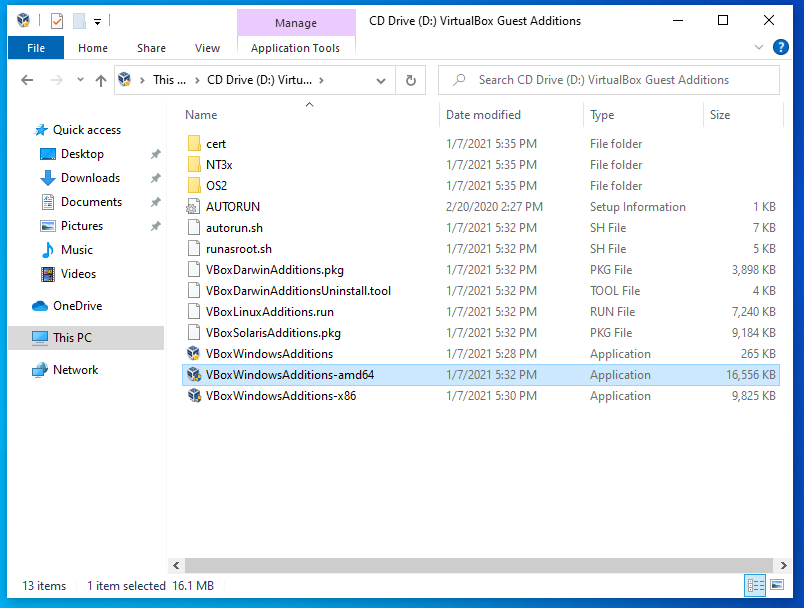This screenshot has width=804, height=608.
Task: Click the horizontal scrollbar track
Action: pyautogui.click(x=478, y=565)
